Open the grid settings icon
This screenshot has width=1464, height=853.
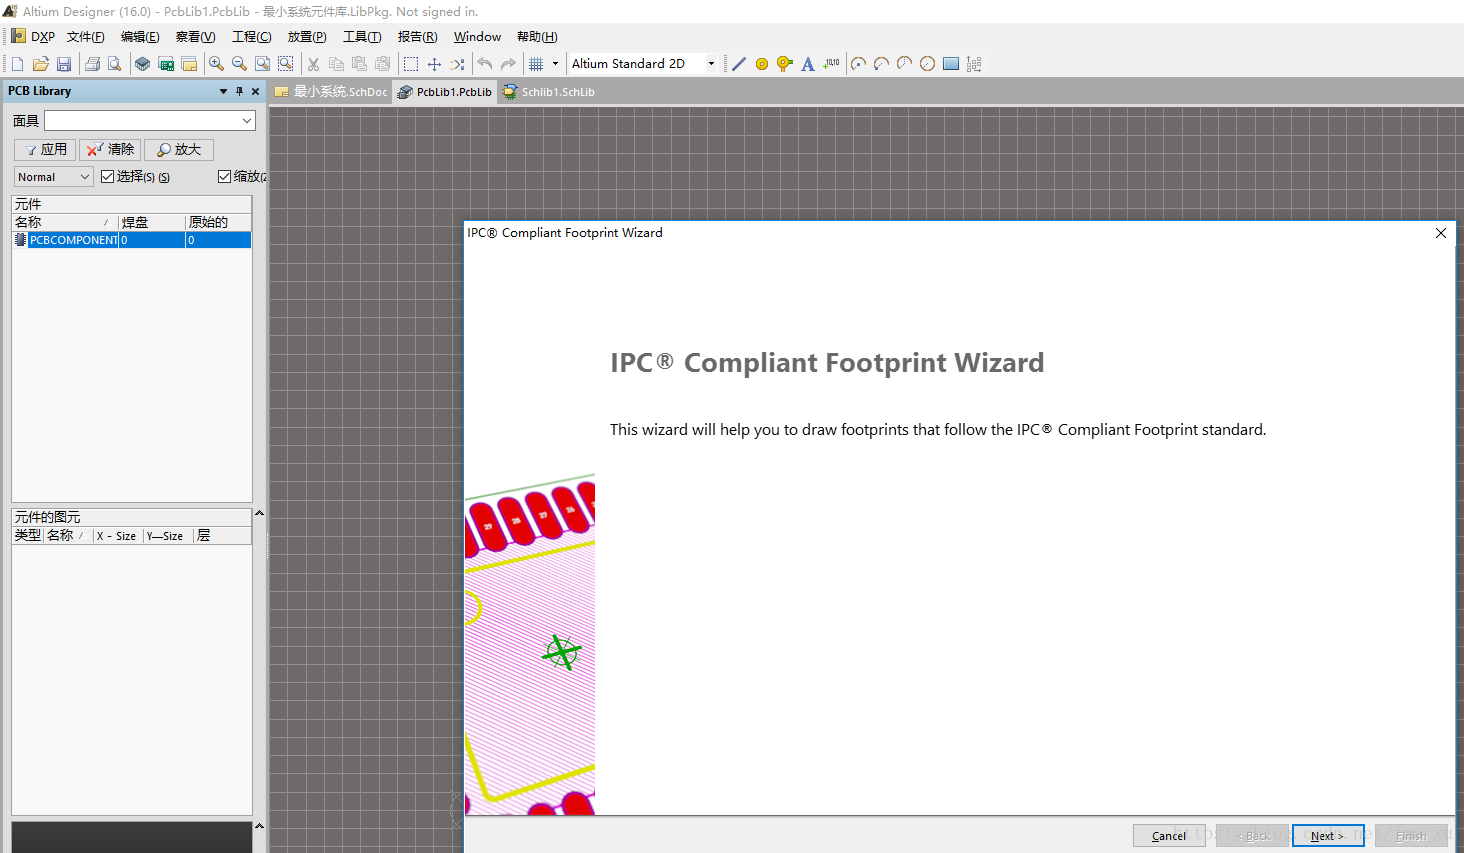[x=536, y=64]
